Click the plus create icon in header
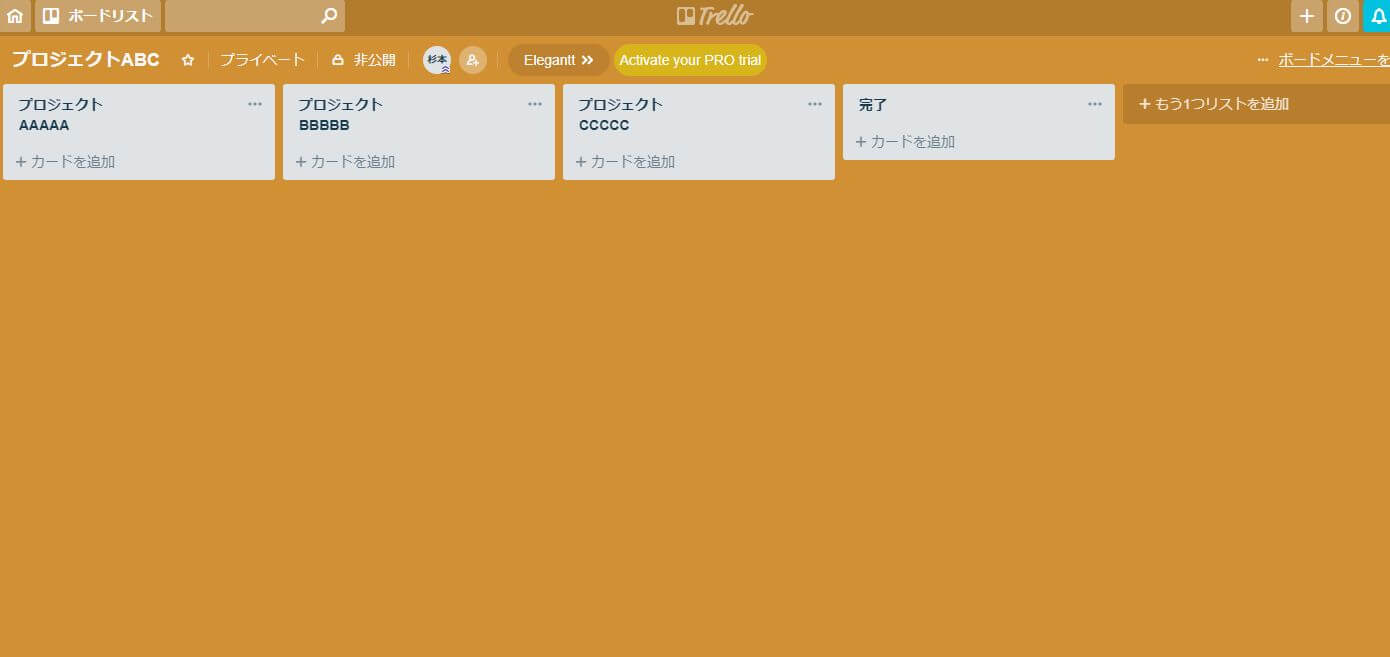This screenshot has width=1390, height=657. 1306,16
